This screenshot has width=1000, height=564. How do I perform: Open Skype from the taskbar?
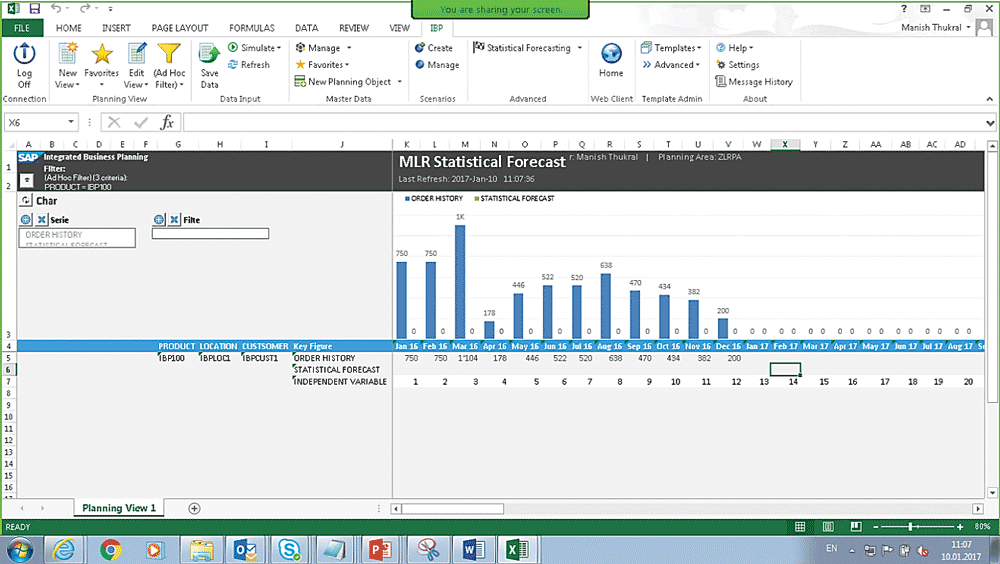coord(289,549)
